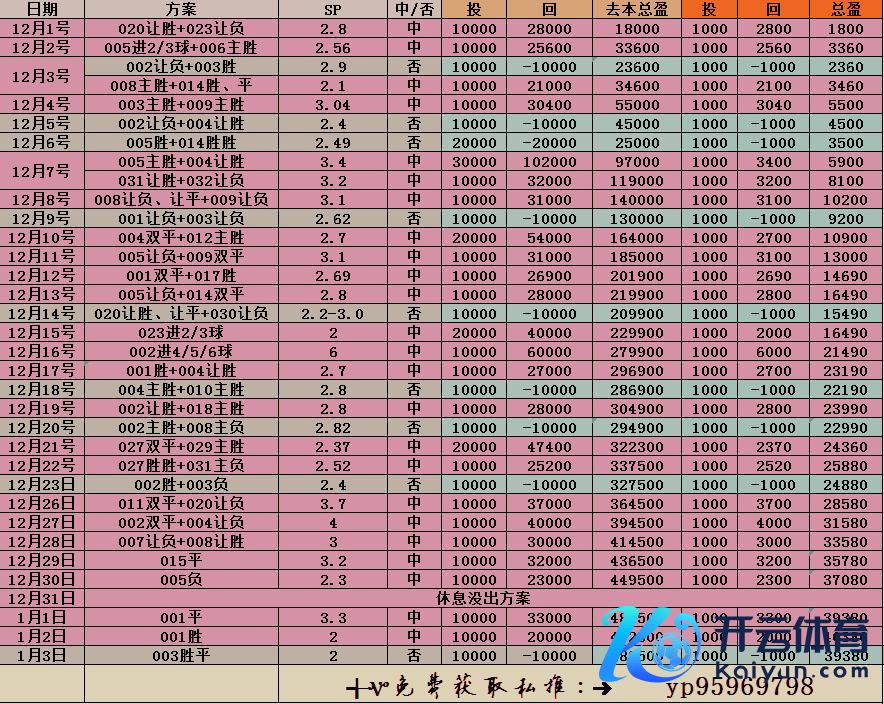Image resolution: width=884 pixels, height=704 pixels.
Task: Select the 中/否 column header
Action: point(414,9)
